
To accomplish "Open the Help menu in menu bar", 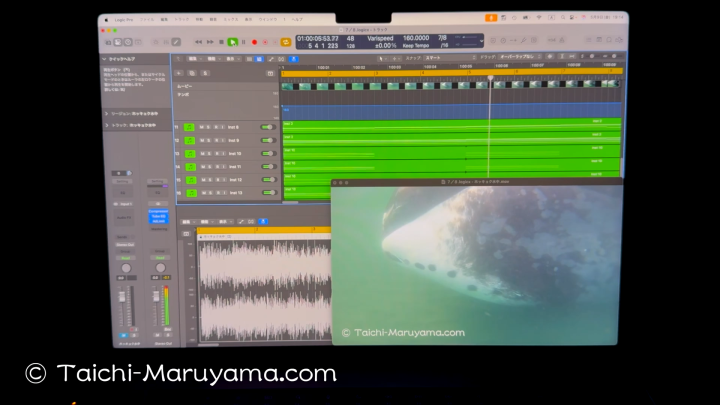I will (297, 19).
